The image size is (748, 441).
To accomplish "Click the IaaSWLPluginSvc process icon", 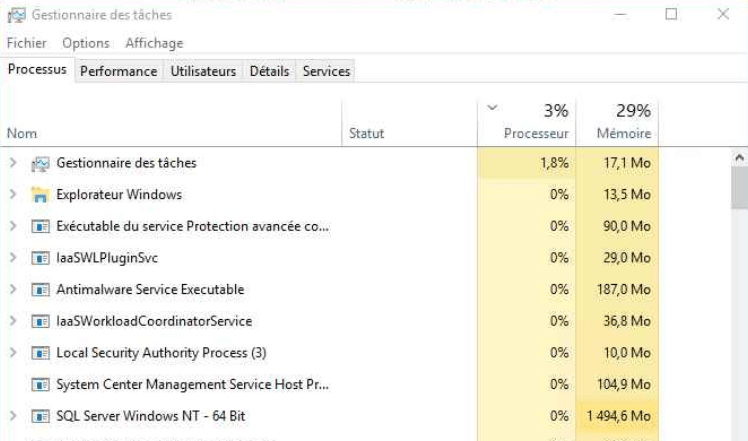I will pyautogui.click(x=41, y=258).
